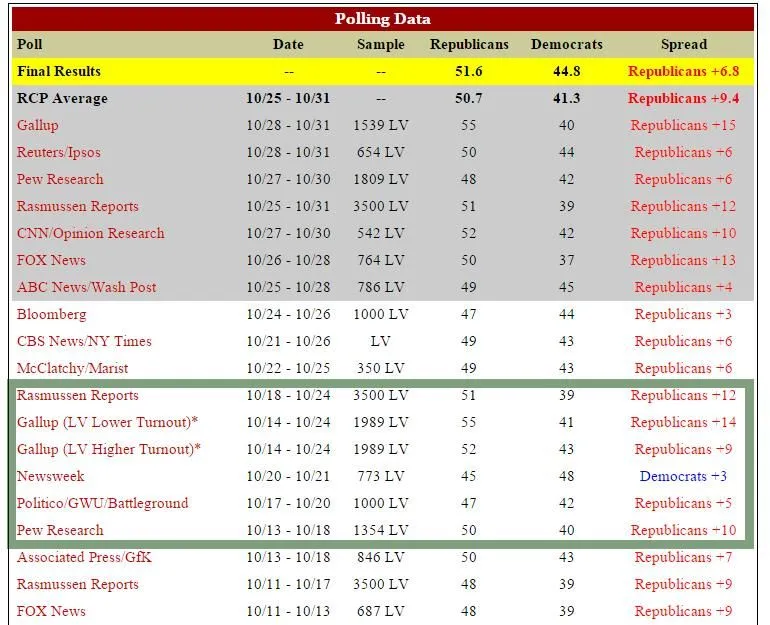Click Republicans +3 spread in Bloomberg row

click(683, 314)
